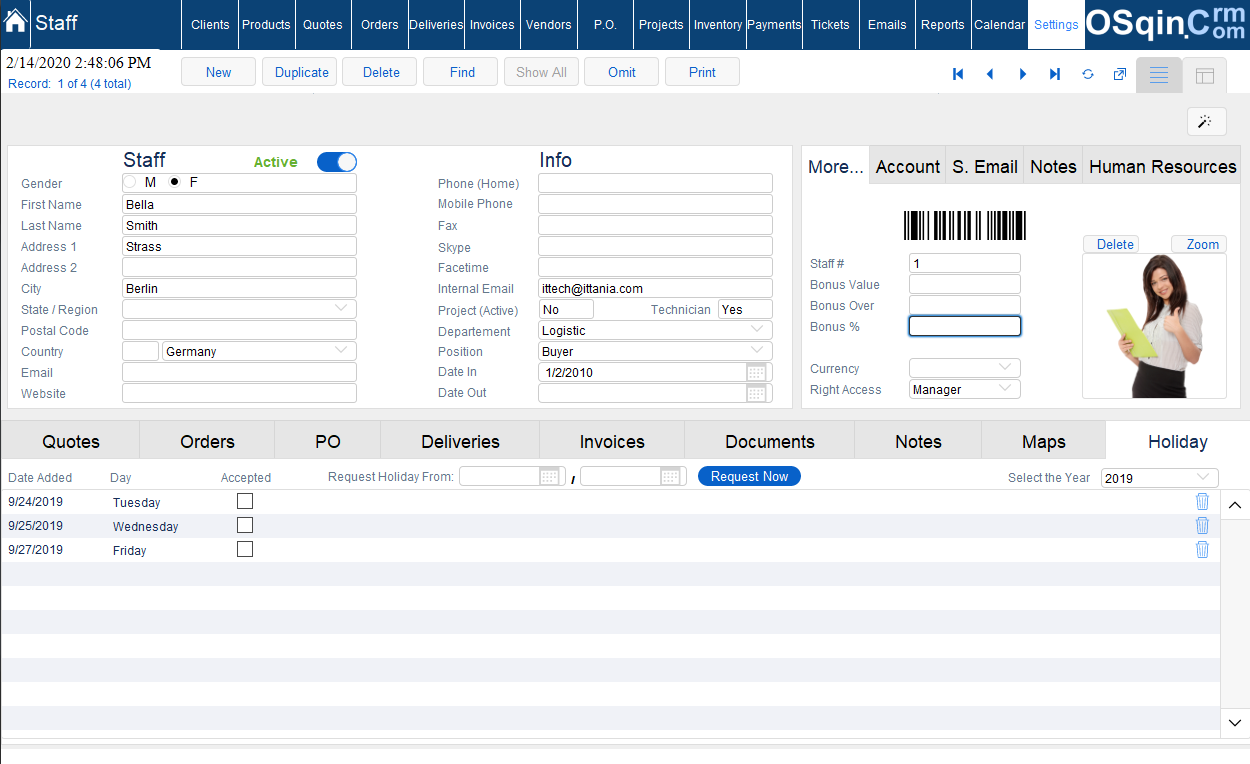1250x764 pixels.
Task: Open the Maps bottom tab
Action: pyautogui.click(x=1044, y=441)
